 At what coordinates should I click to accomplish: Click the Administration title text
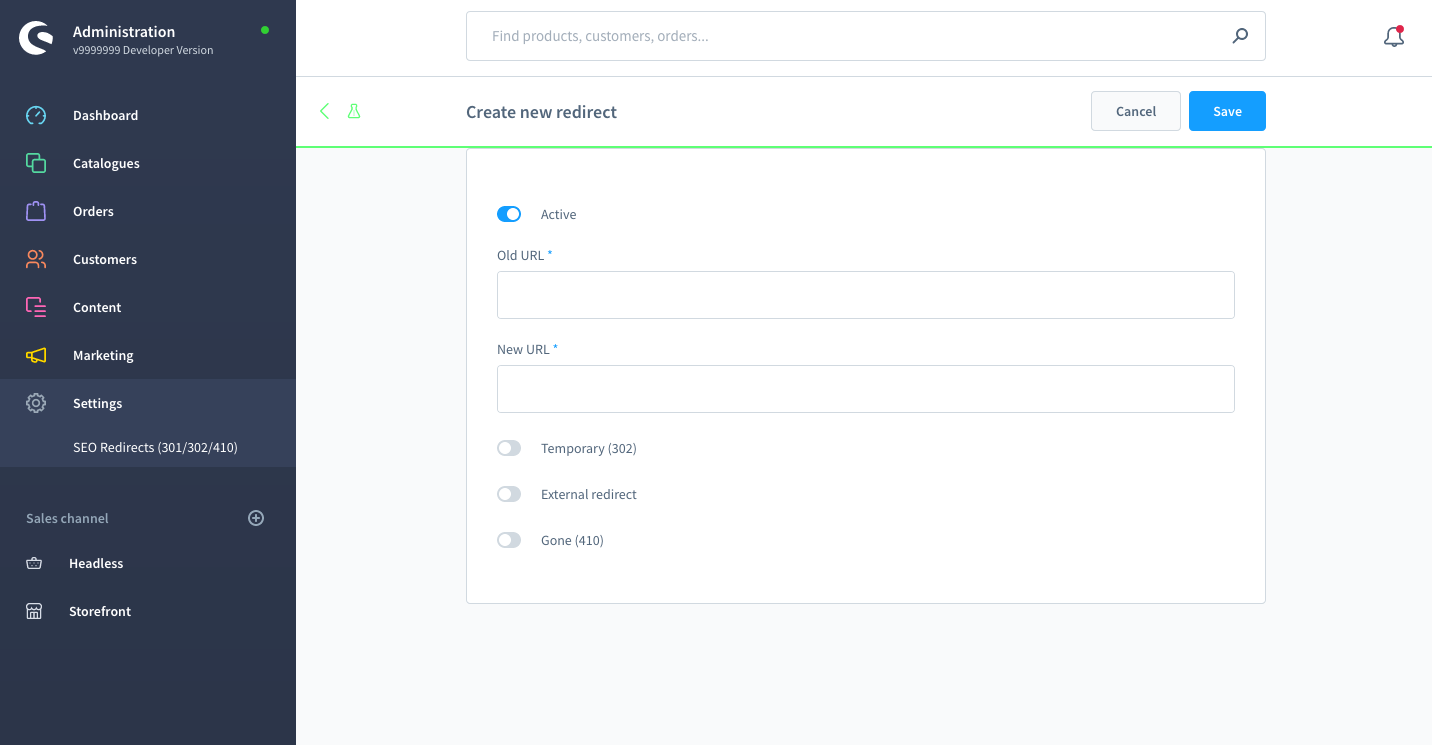(124, 31)
